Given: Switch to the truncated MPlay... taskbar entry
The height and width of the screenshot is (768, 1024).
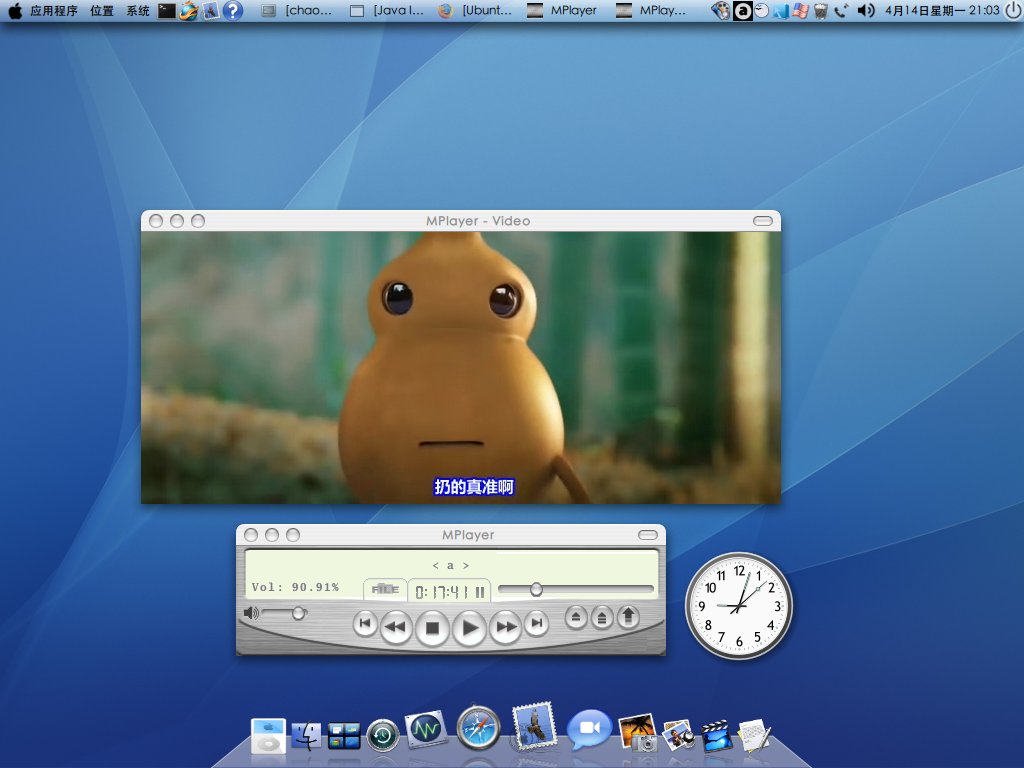Looking at the screenshot, I should [651, 10].
